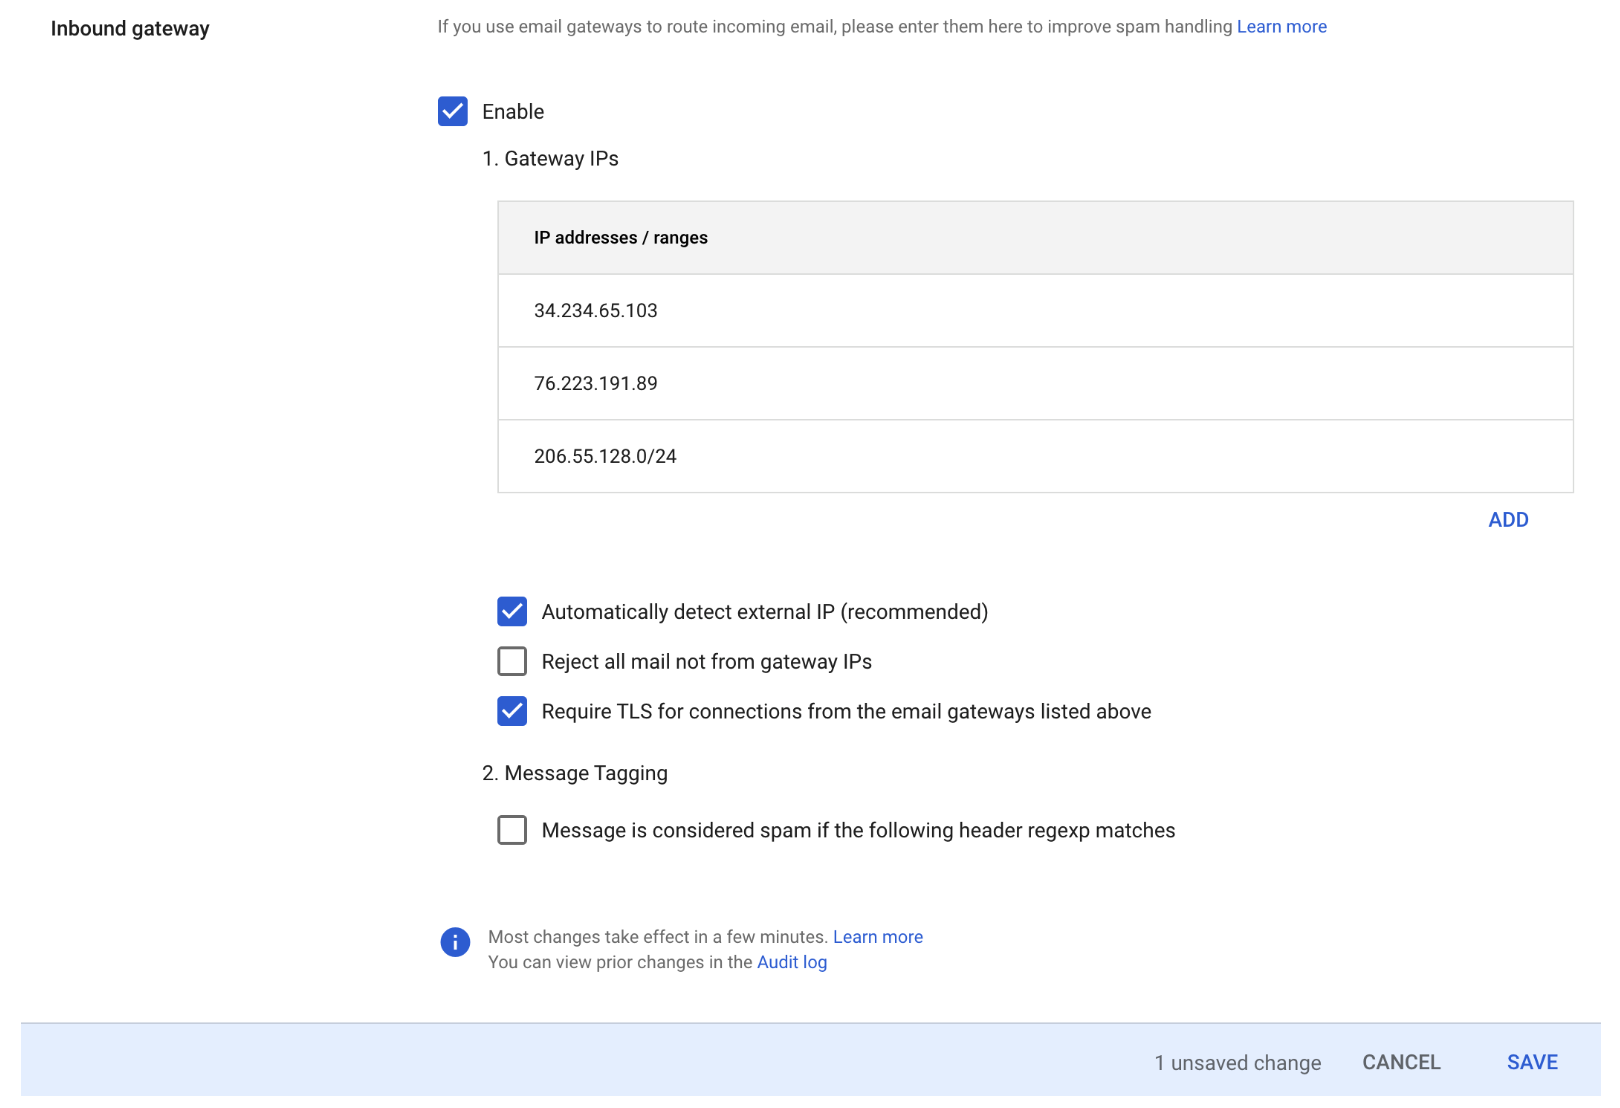Select the IP row 34.234.65.103
The image size is (1620, 1108).
(x=596, y=311)
